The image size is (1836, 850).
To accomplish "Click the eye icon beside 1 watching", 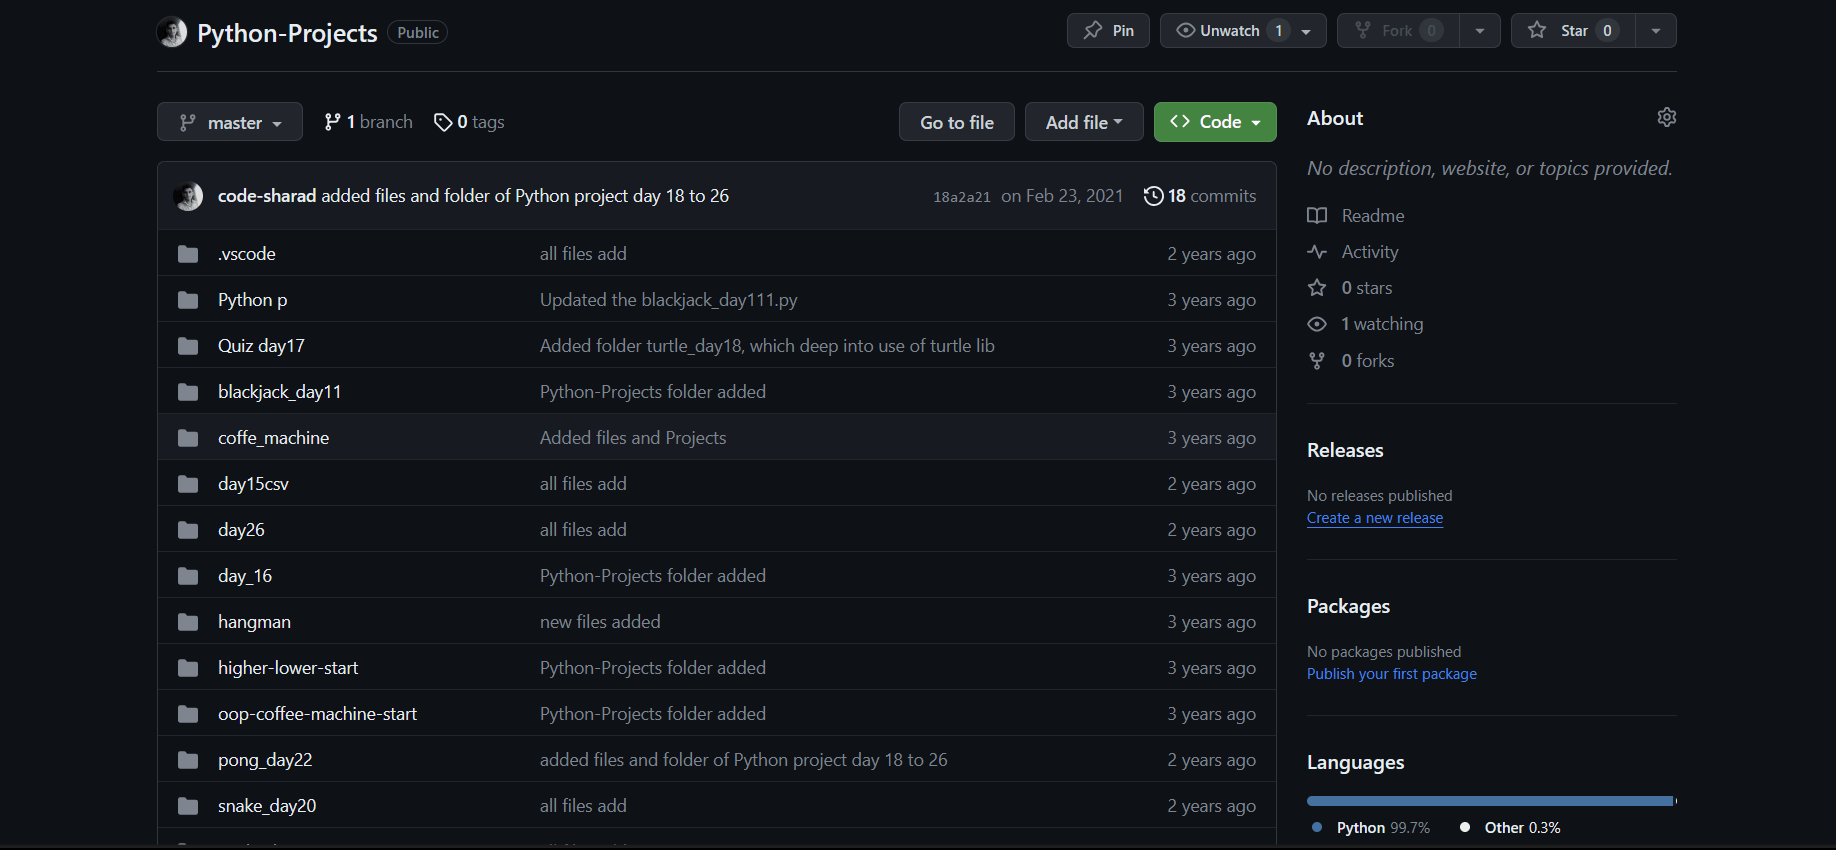I will [1317, 324].
